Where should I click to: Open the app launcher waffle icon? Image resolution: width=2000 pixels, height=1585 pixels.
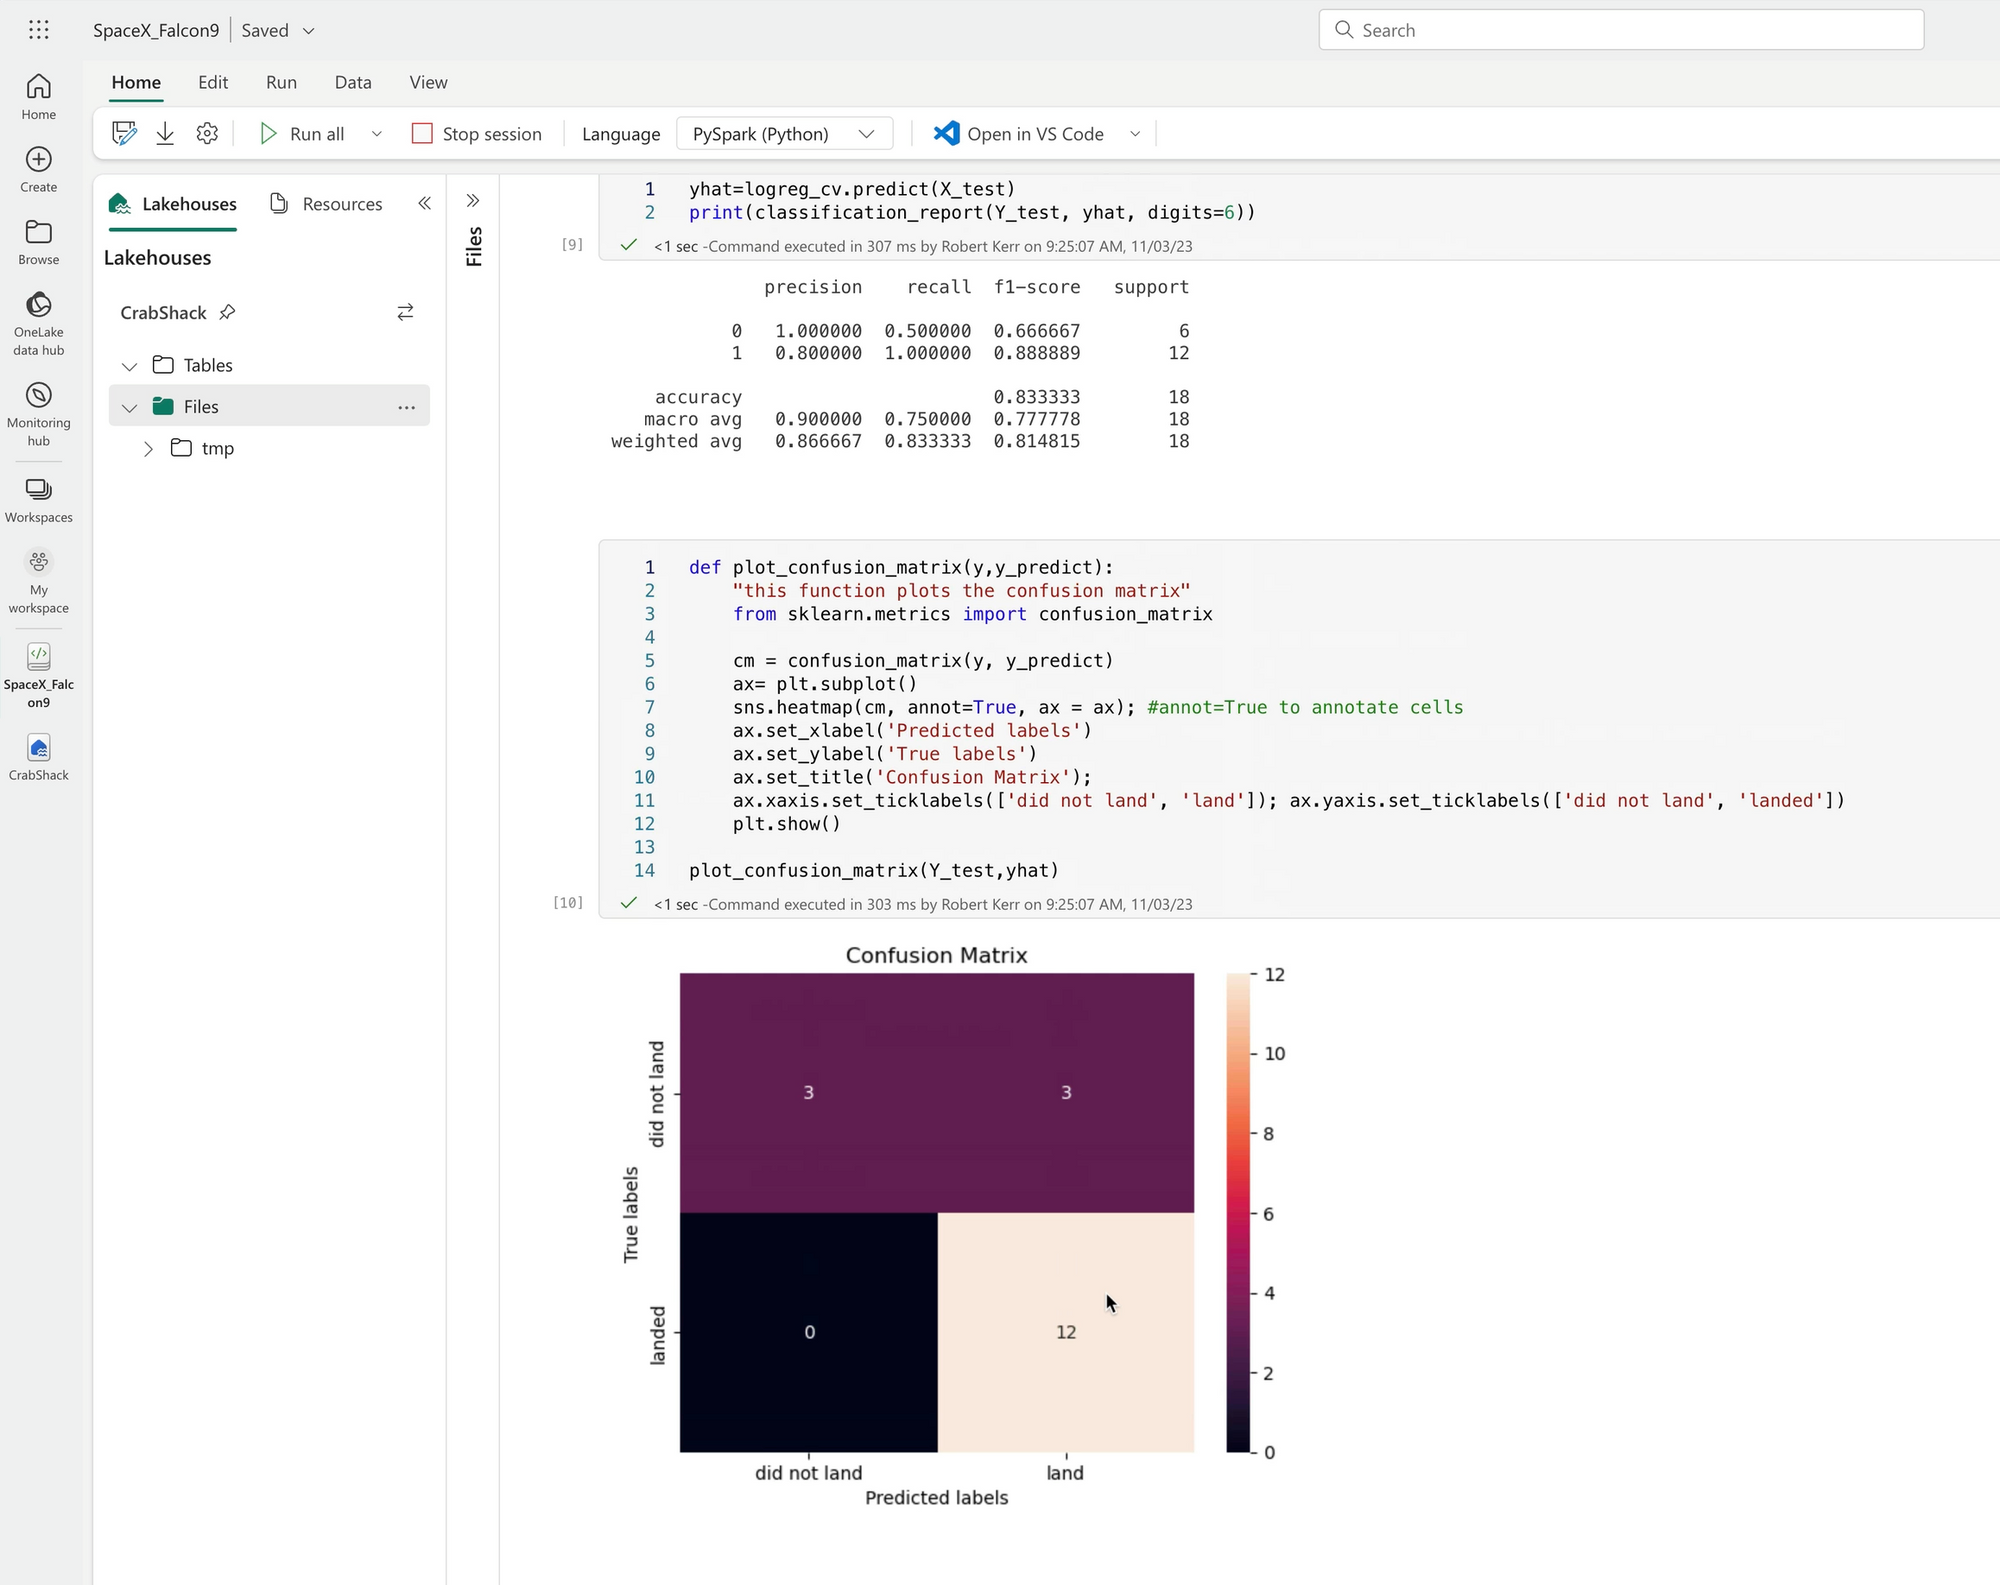coord(38,30)
